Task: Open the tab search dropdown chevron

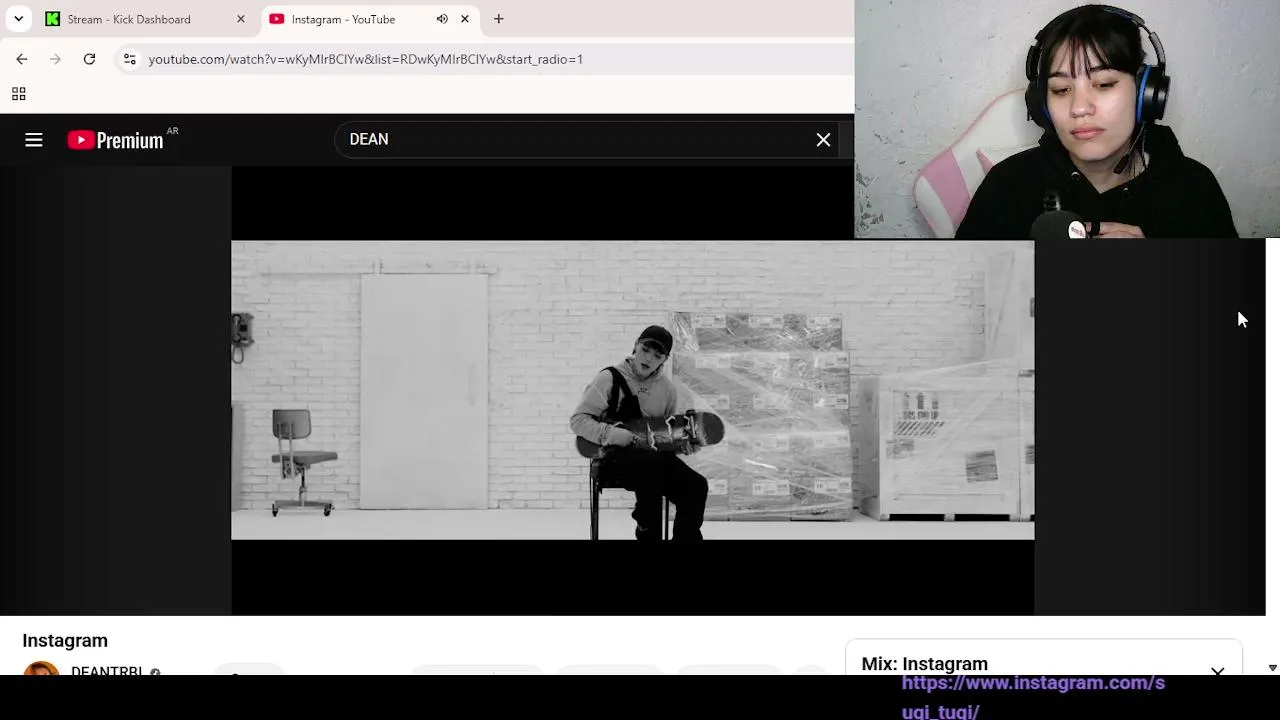Action: coord(18,19)
